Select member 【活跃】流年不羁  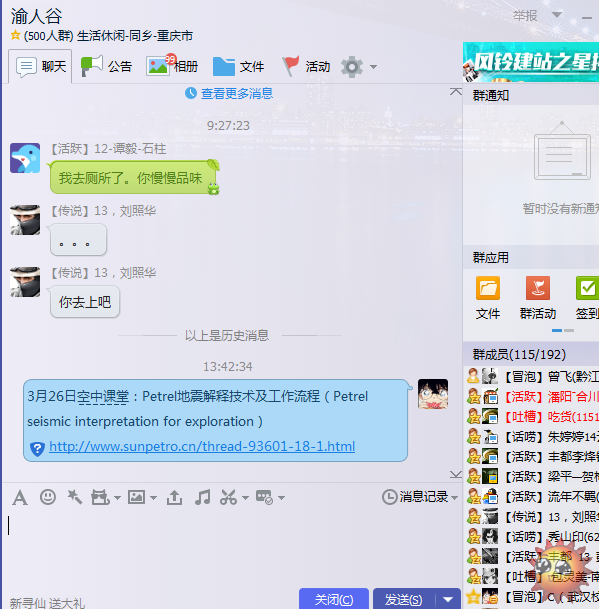coord(532,497)
